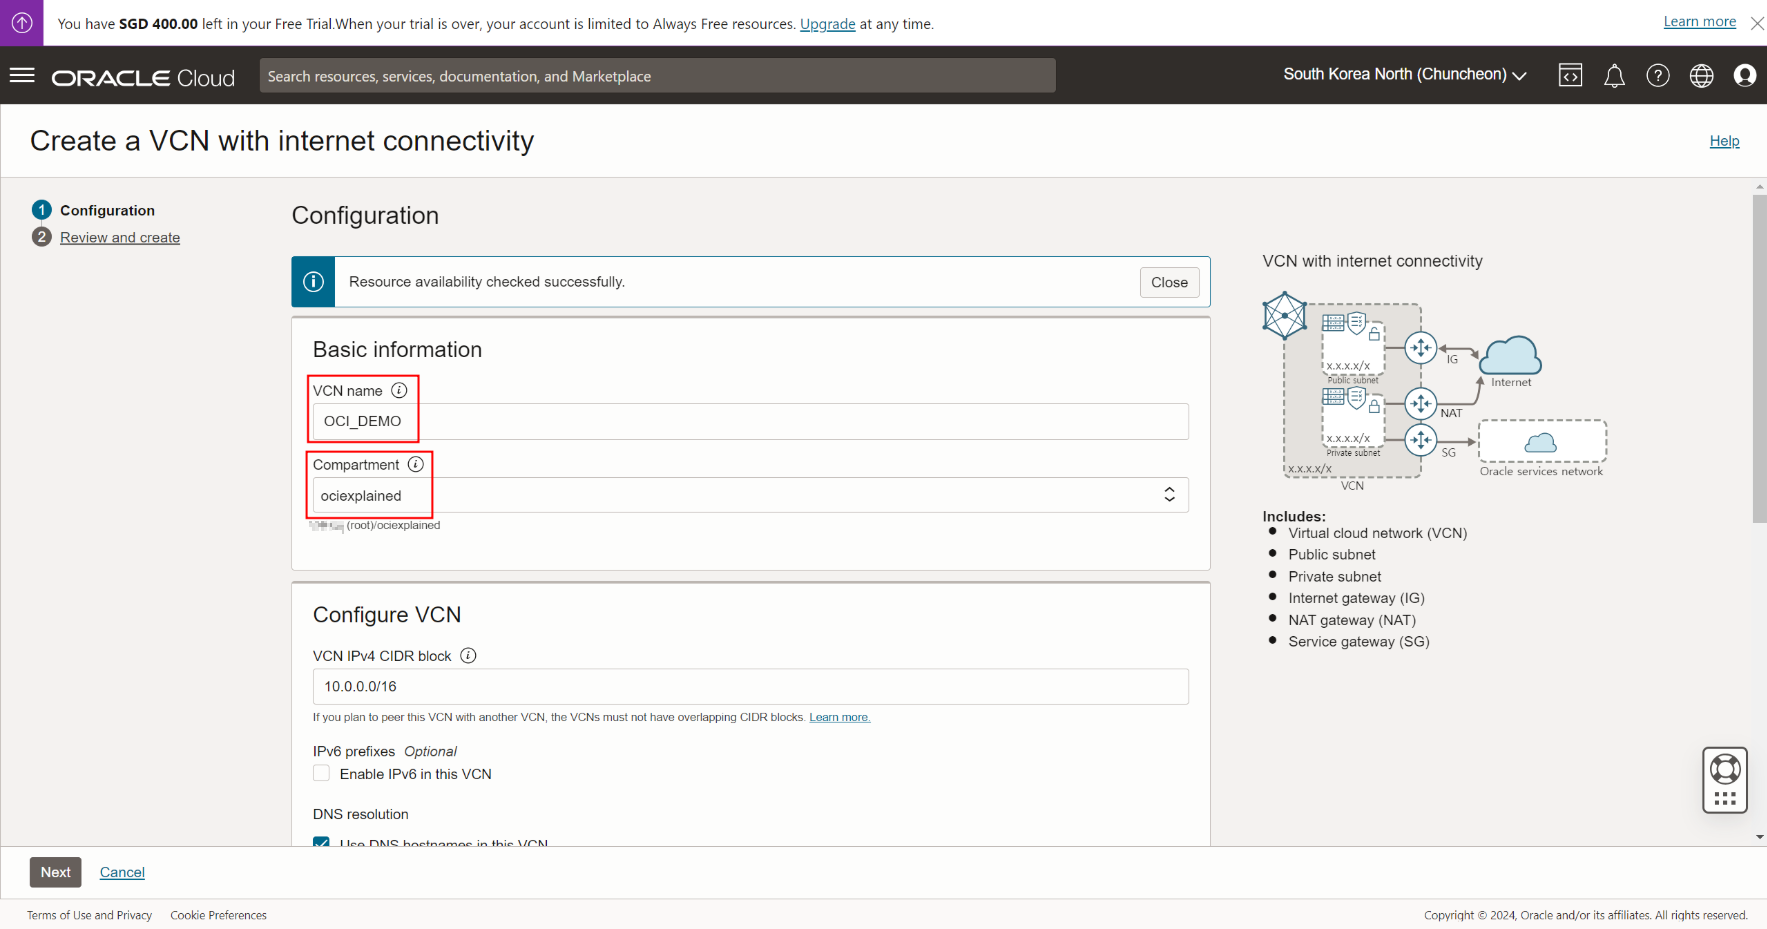Open the language globe menu

pyautogui.click(x=1701, y=75)
